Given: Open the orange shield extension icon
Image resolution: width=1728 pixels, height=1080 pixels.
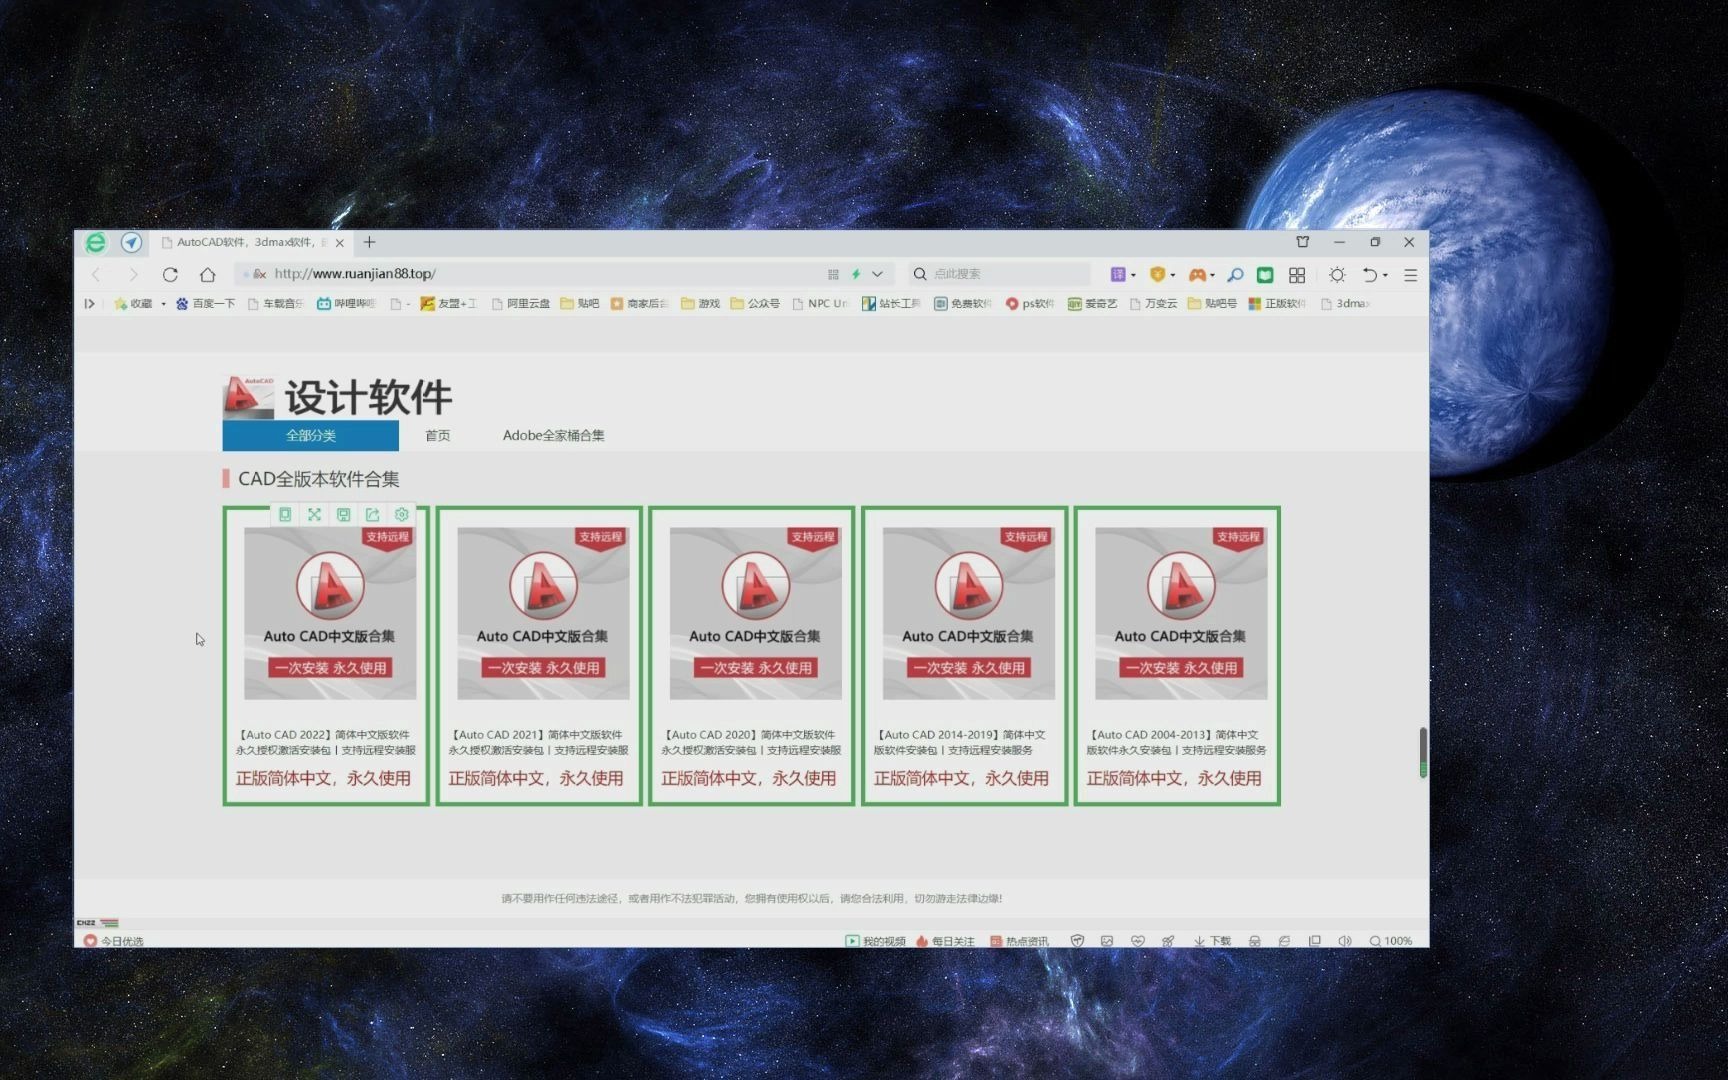Looking at the screenshot, I should tap(1157, 274).
